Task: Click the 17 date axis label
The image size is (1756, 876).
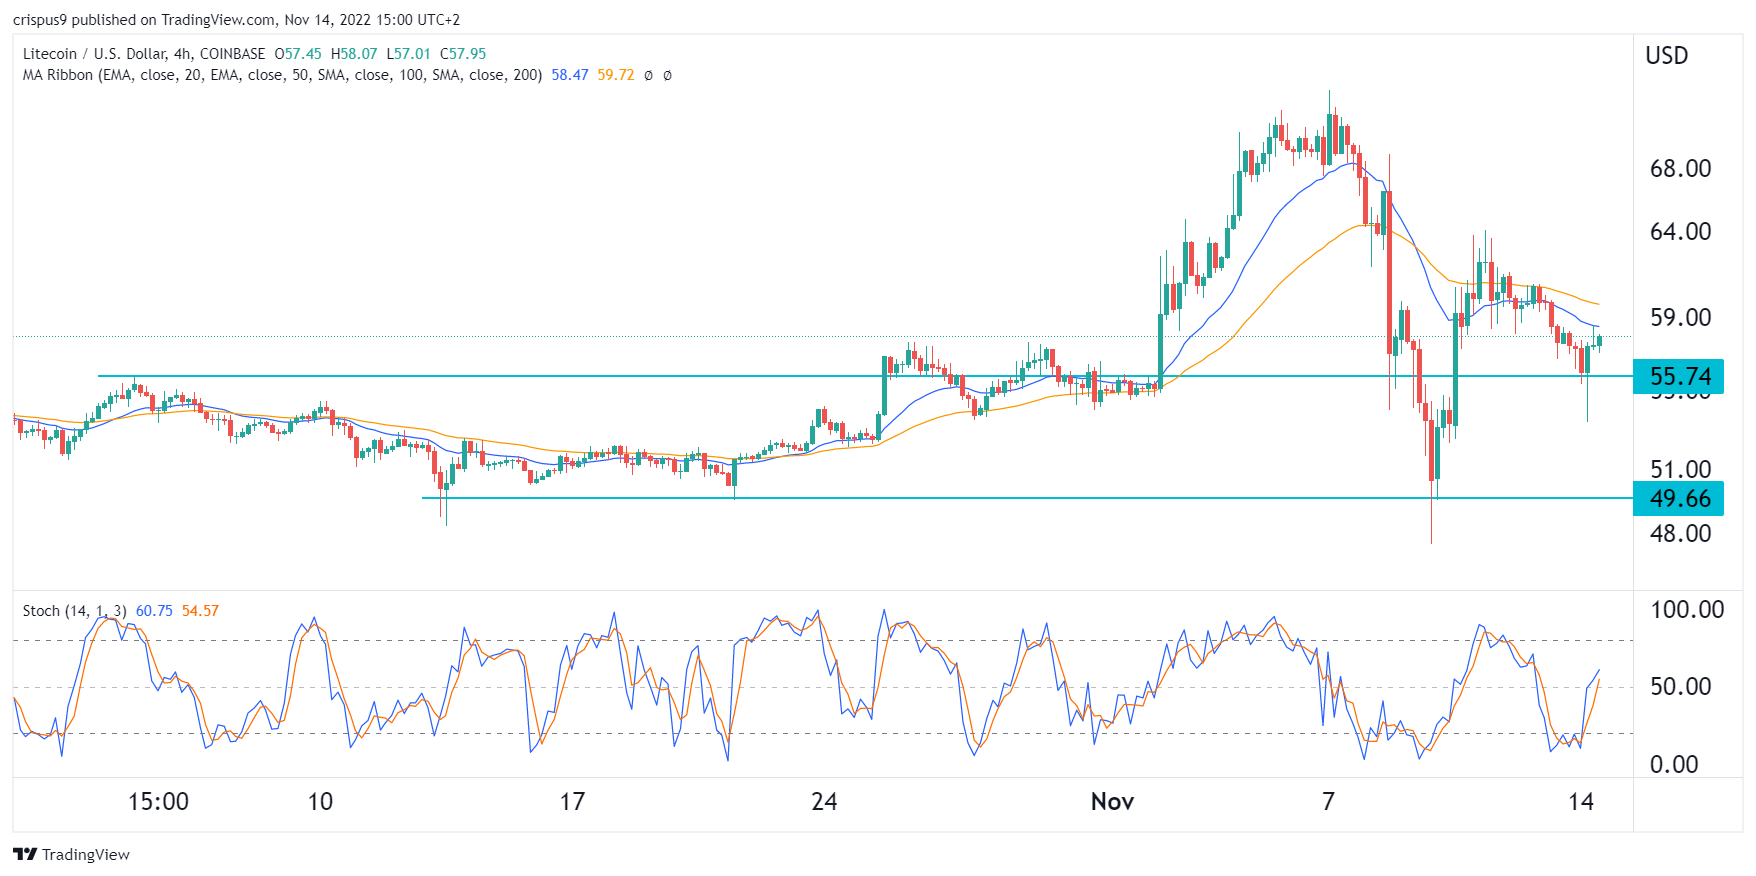Action: click(x=572, y=801)
